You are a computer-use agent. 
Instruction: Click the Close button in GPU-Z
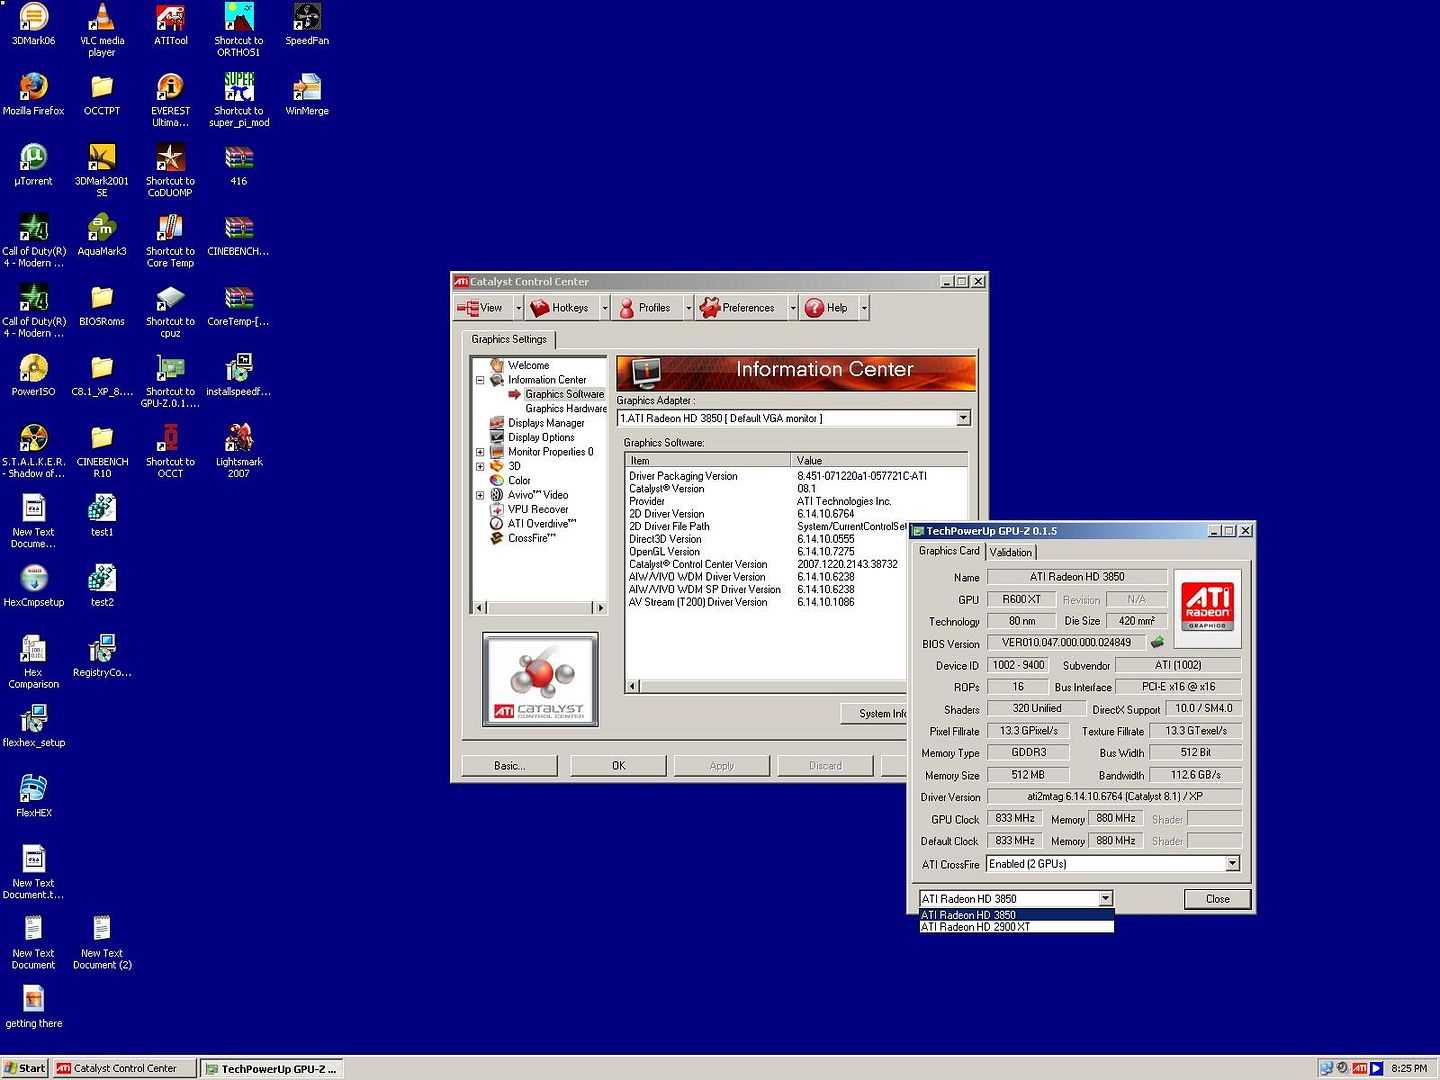(x=1217, y=899)
